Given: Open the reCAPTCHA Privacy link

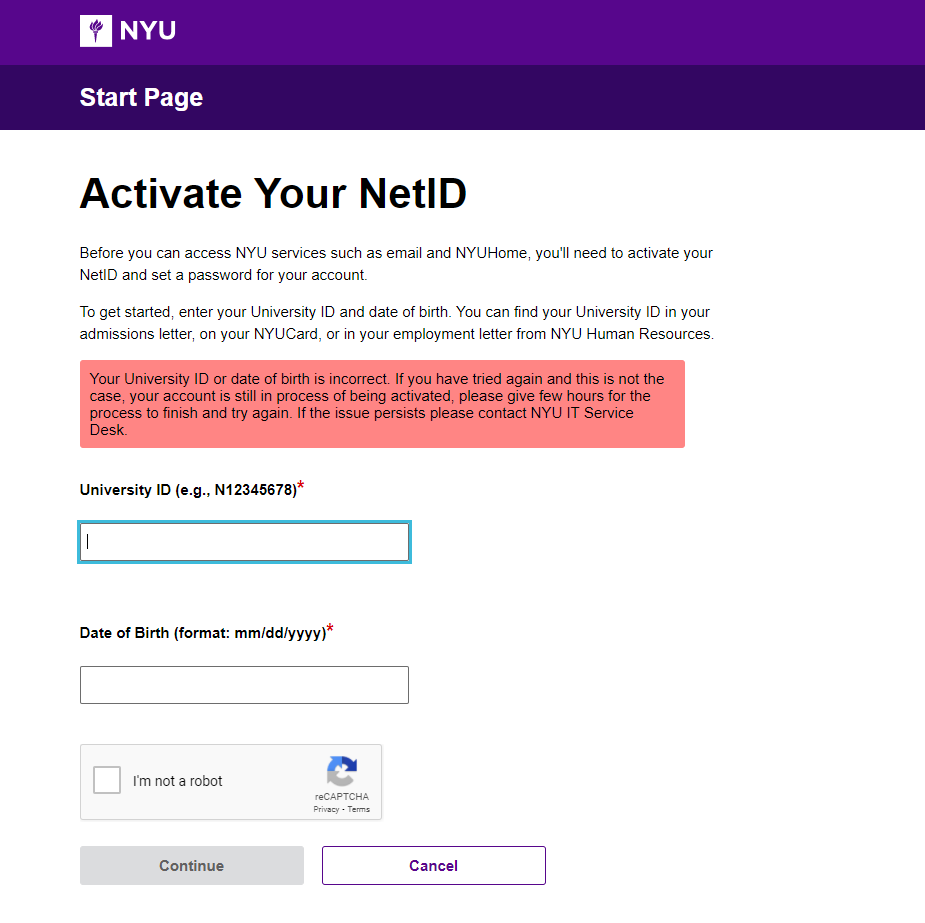Looking at the screenshot, I should pyautogui.click(x=326, y=809).
